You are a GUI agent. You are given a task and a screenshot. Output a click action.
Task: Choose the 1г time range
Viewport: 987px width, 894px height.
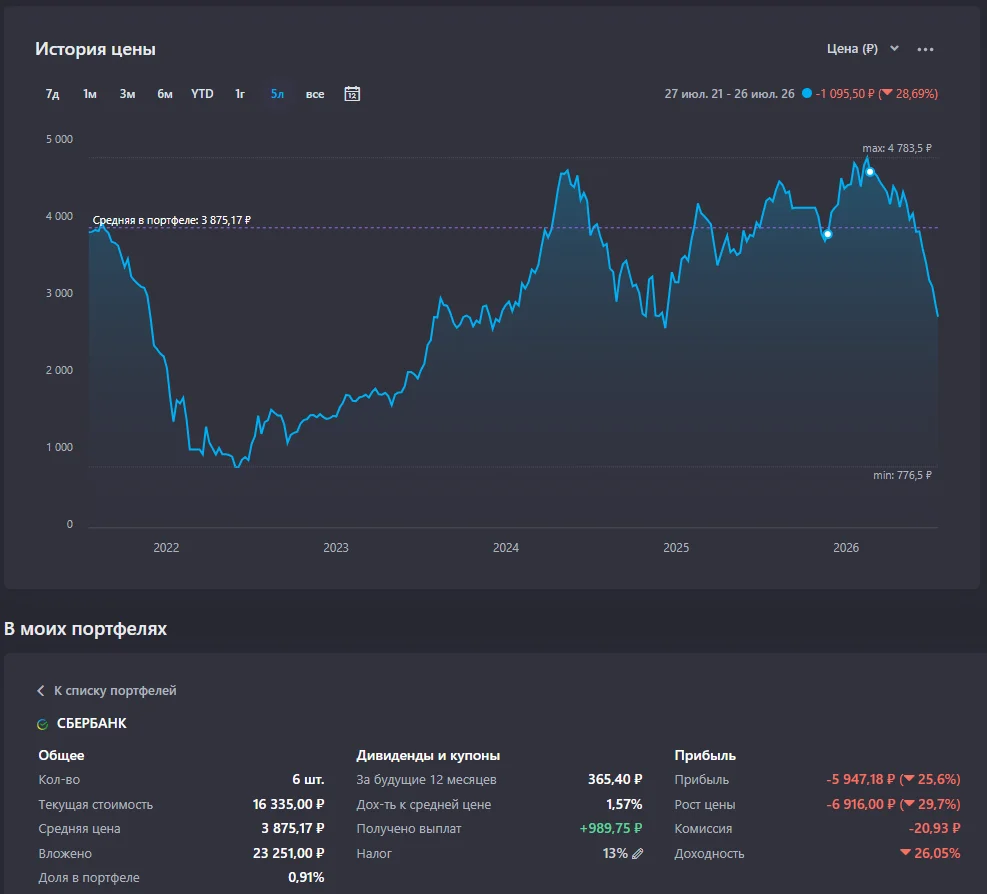[x=240, y=94]
